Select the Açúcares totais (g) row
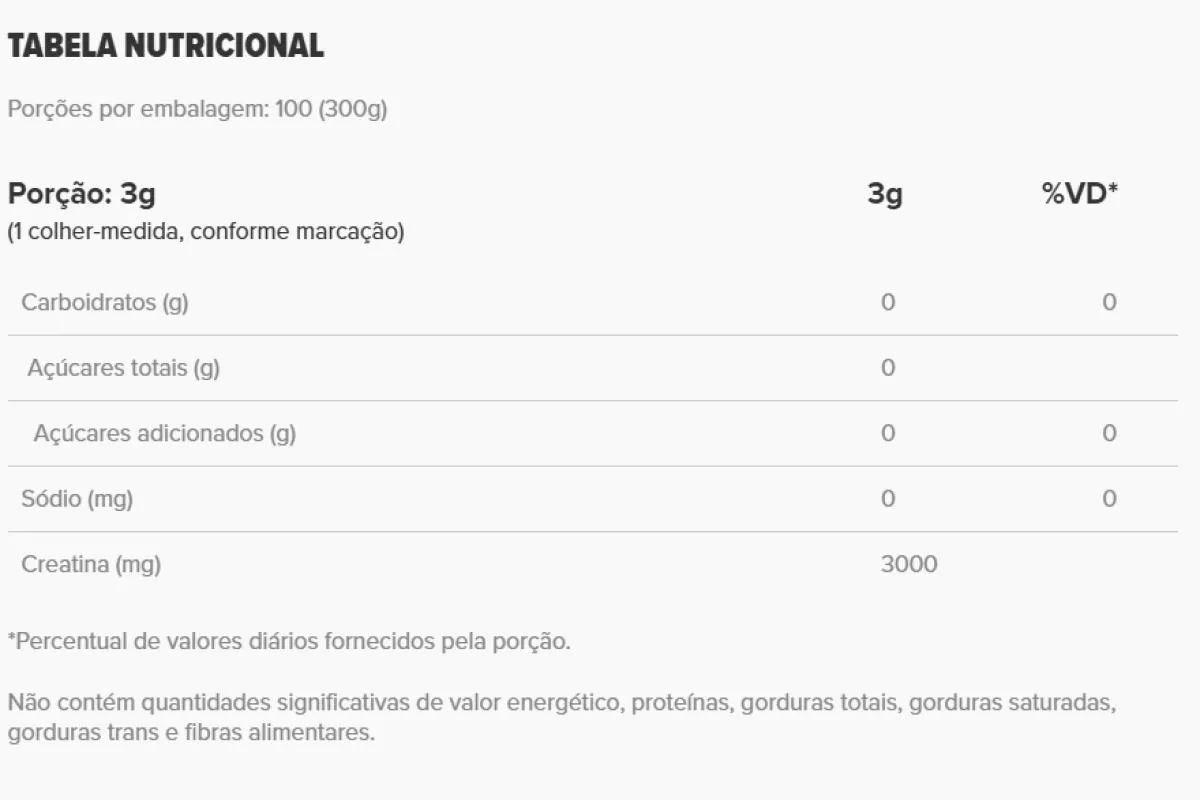 tap(593, 368)
